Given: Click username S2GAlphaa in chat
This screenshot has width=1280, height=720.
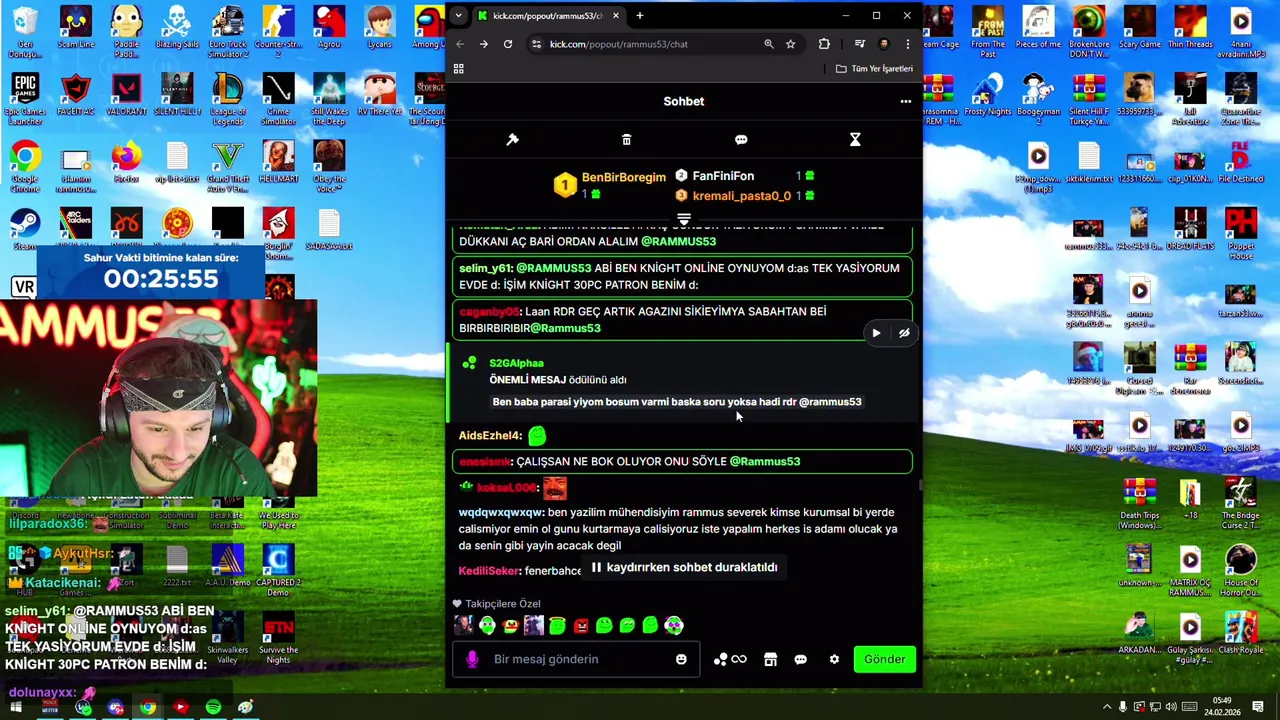Looking at the screenshot, I should [x=516, y=363].
